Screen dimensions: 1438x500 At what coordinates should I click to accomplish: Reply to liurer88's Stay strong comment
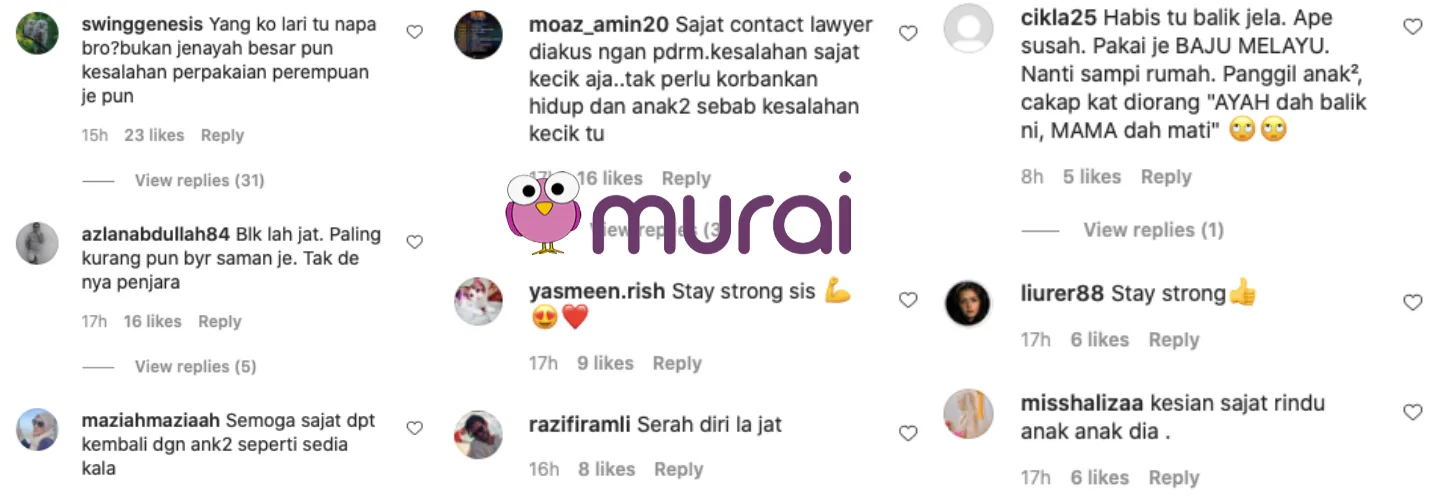1174,340
